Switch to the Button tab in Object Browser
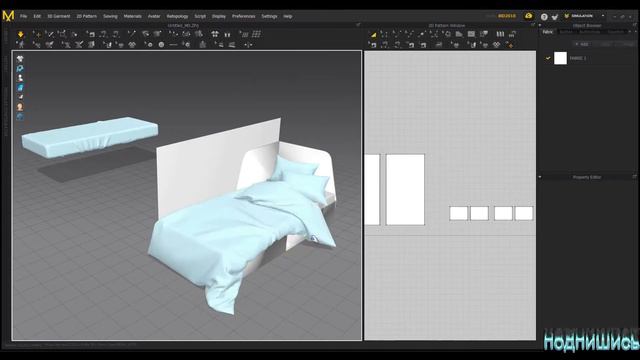This screenshot has height=360, width=640. click(566, 32)
